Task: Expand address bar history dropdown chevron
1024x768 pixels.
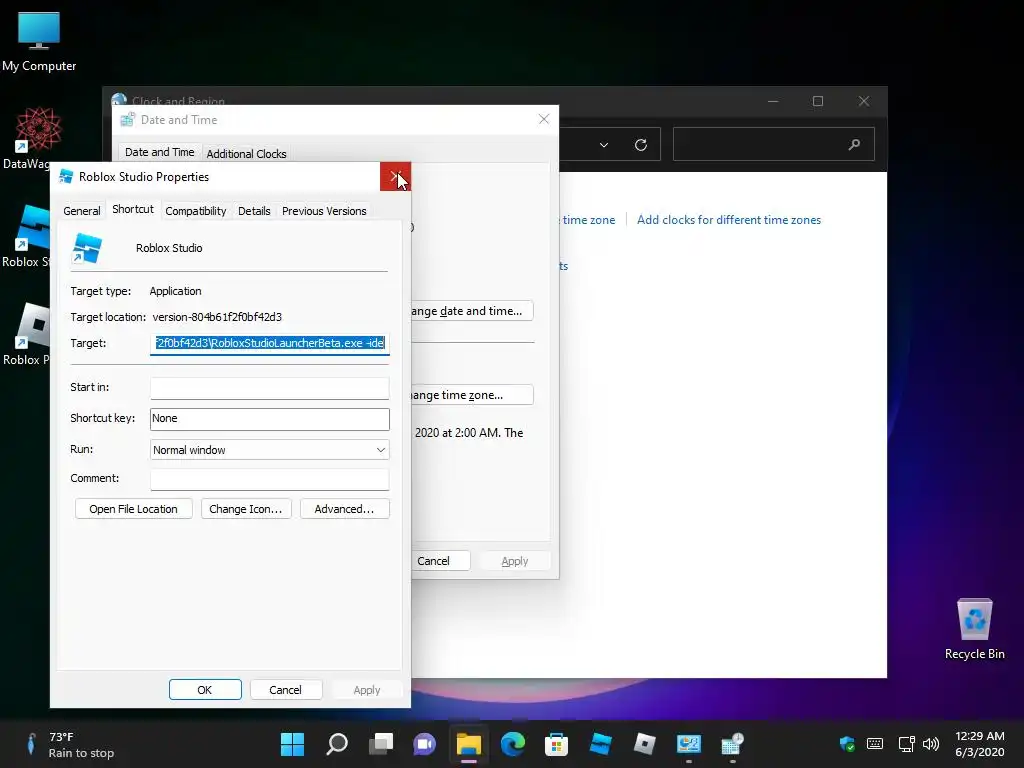Action: tap(604, 145)
